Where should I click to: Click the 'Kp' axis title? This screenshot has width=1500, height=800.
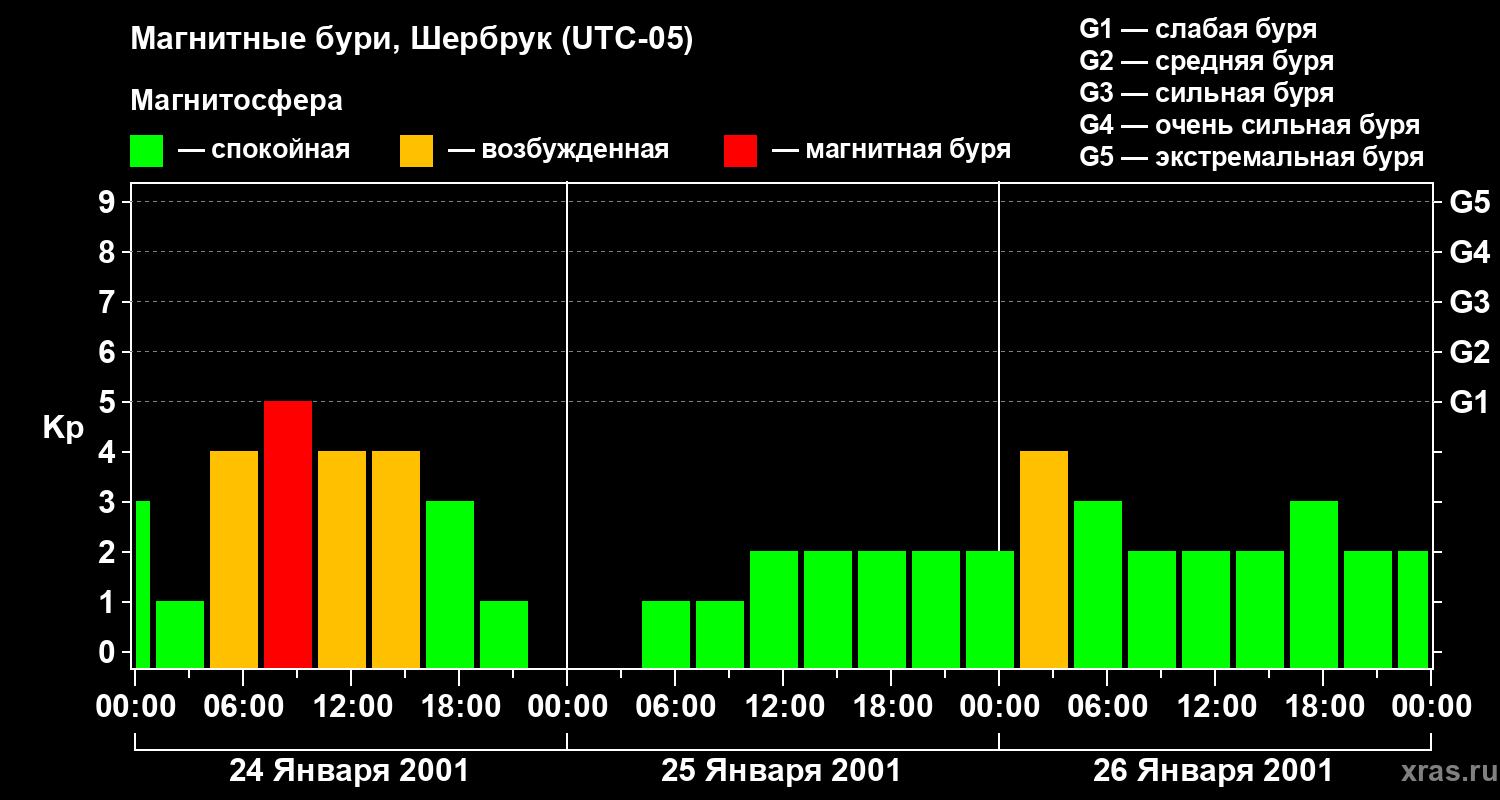coord(63,428)
